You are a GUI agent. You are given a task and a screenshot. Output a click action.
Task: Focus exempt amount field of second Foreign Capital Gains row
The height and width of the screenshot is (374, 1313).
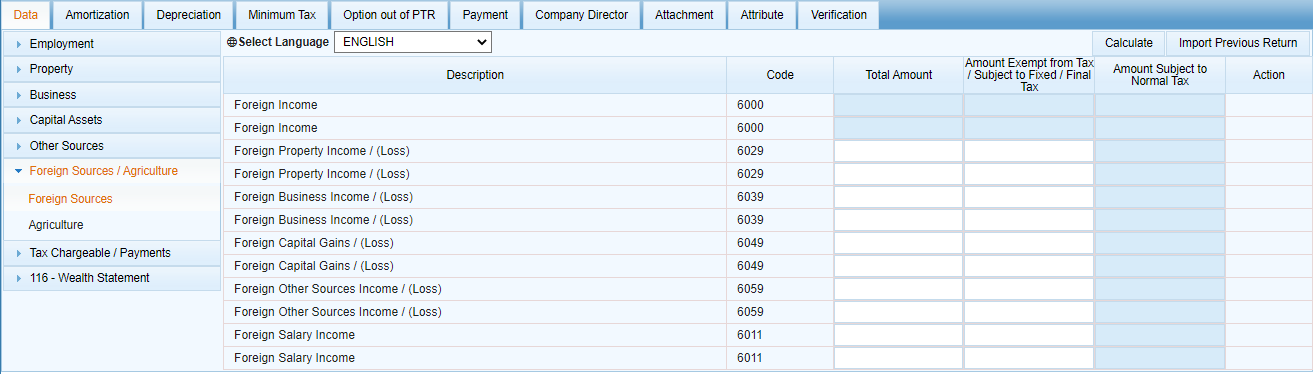[x=1029, y=266]
